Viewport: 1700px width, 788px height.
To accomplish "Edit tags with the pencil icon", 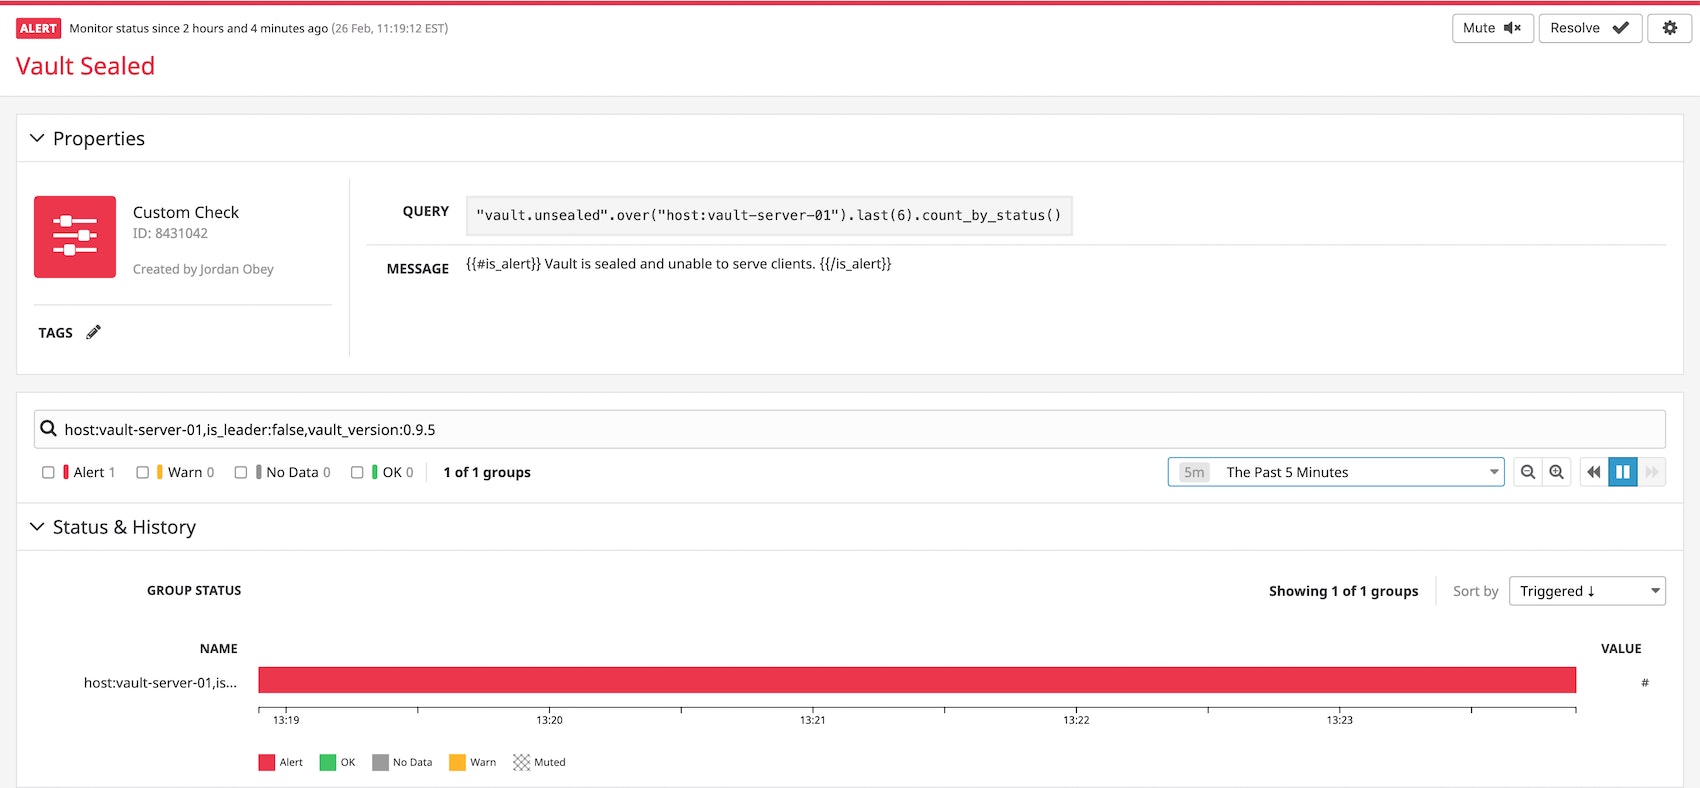I will pos(93,333).
